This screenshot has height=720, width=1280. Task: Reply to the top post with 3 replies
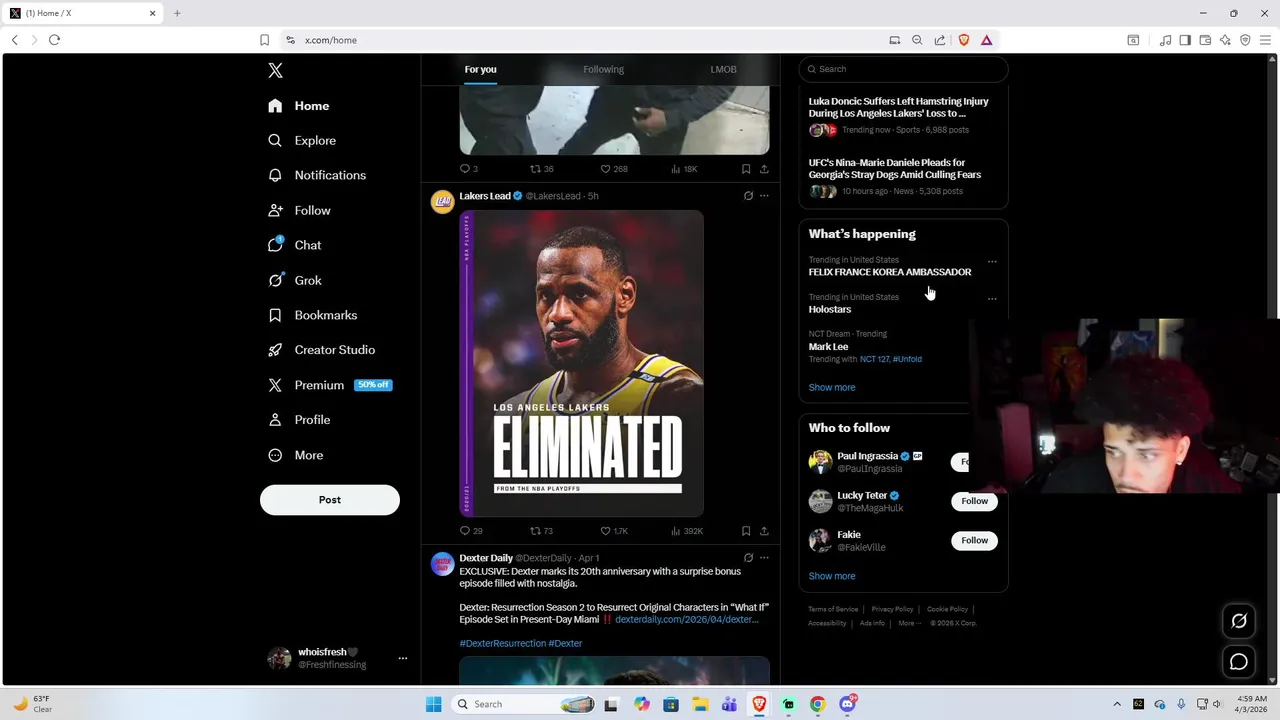pyautogui.click(x=468, y=169)
